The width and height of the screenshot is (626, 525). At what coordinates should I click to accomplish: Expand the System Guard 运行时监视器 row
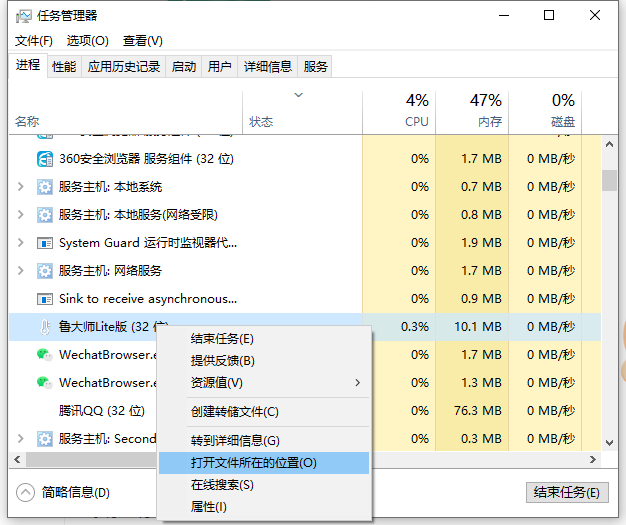point(21,243)
